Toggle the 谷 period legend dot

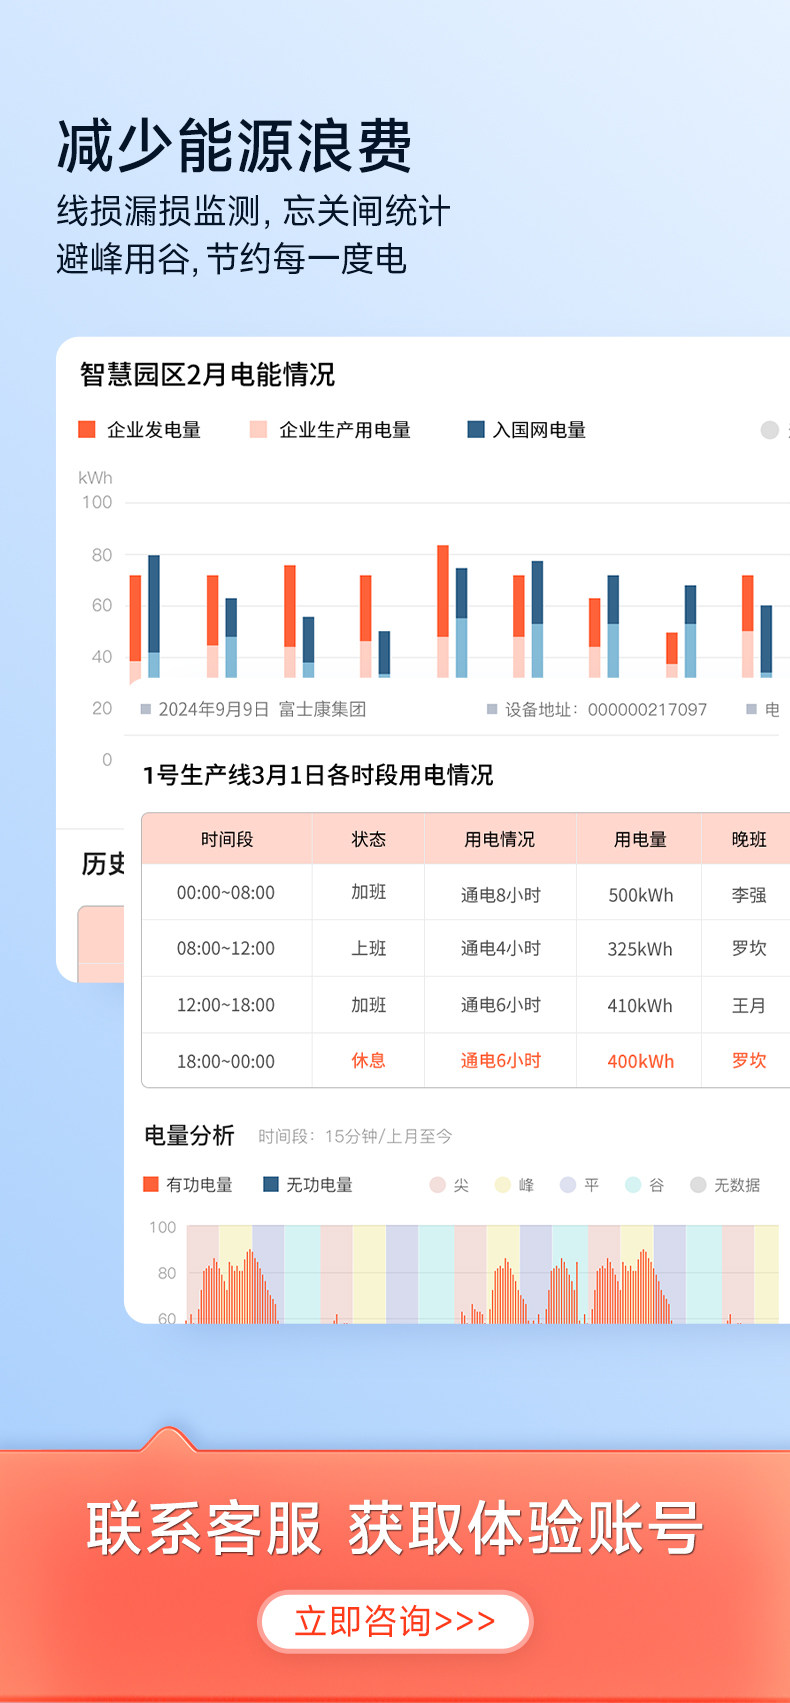(x=633, y=1185)
